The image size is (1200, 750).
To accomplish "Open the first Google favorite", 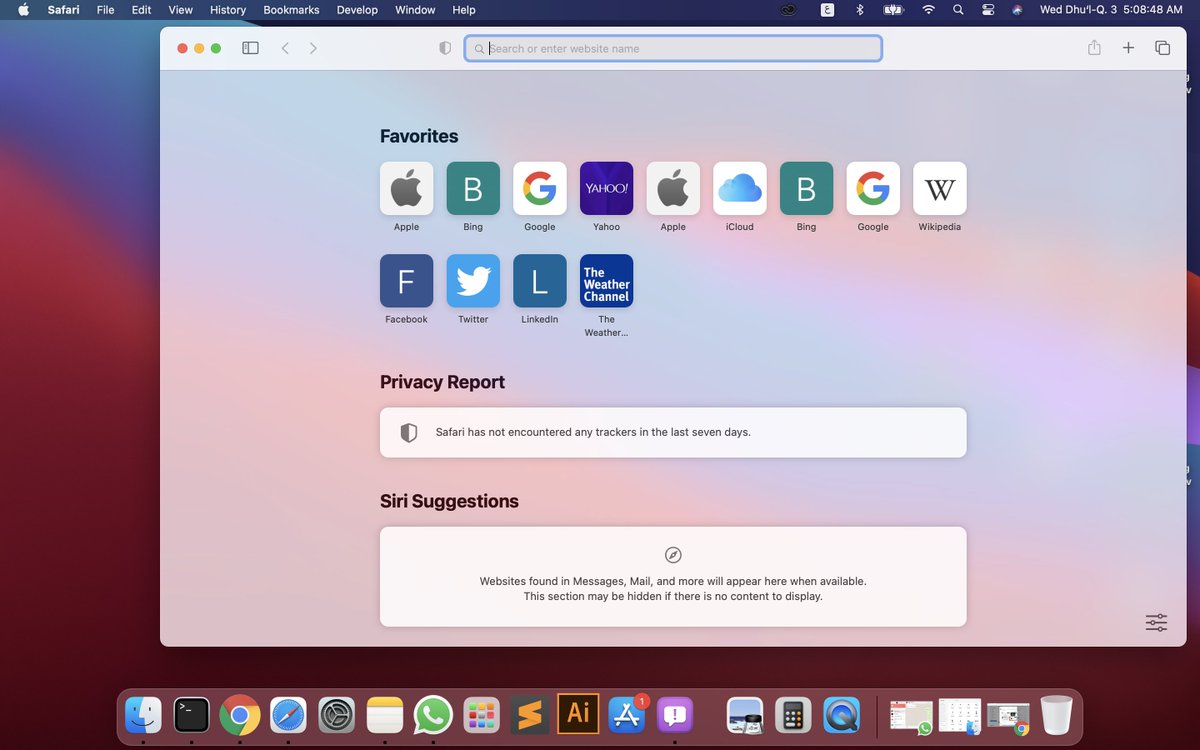I will point(540,188).
